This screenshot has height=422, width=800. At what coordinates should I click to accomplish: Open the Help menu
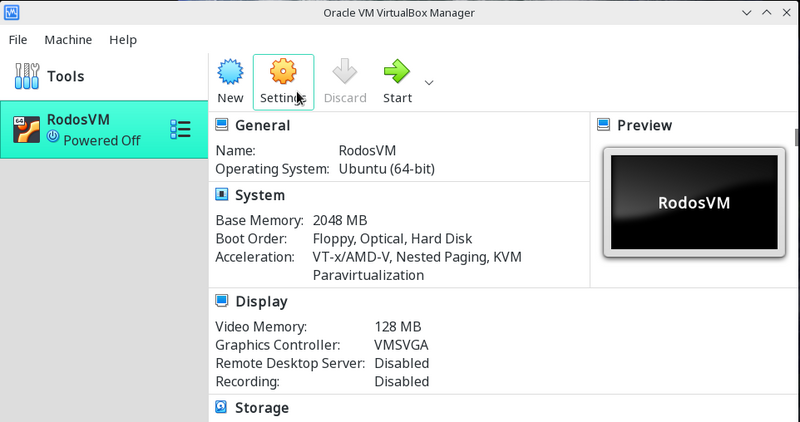click(123, 40)
